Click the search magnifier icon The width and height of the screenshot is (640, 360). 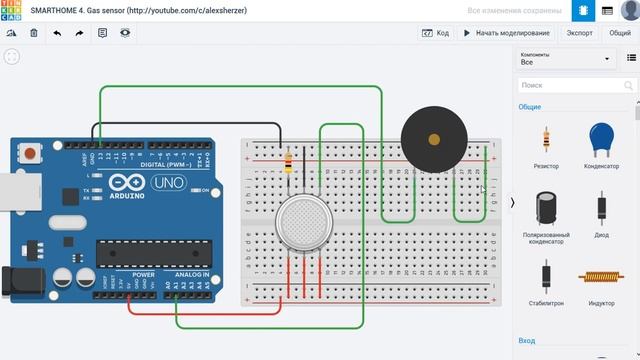[628, 85]
